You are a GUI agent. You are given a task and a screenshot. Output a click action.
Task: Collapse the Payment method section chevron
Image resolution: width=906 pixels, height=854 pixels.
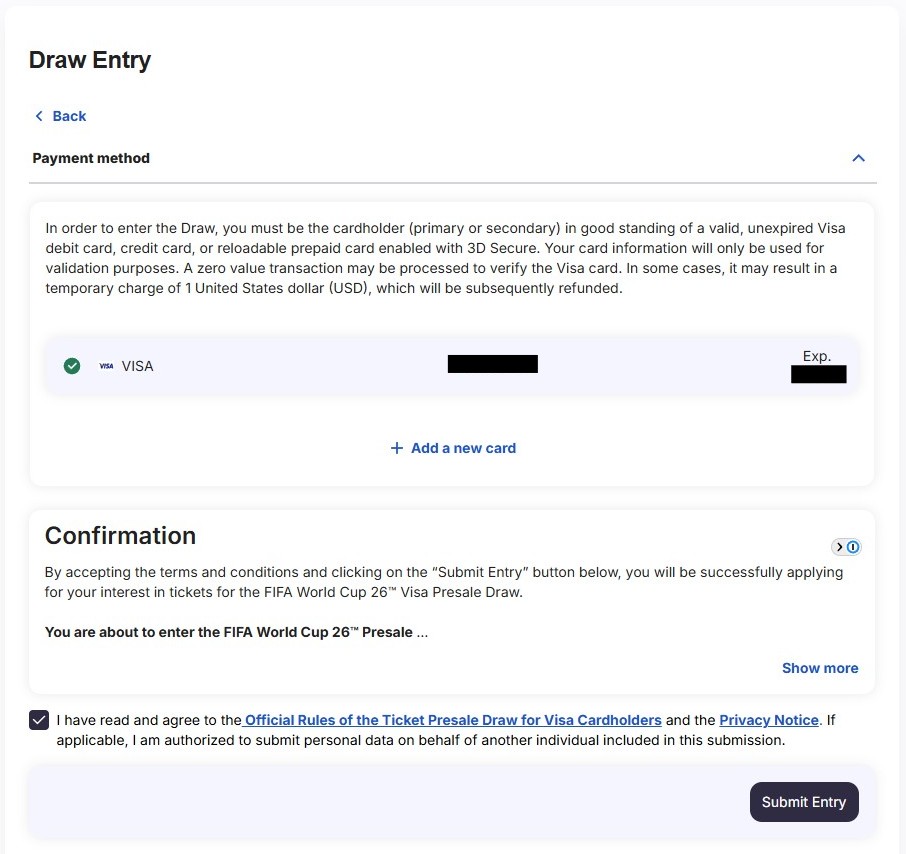pyautogui.click(x=859, y=158)
